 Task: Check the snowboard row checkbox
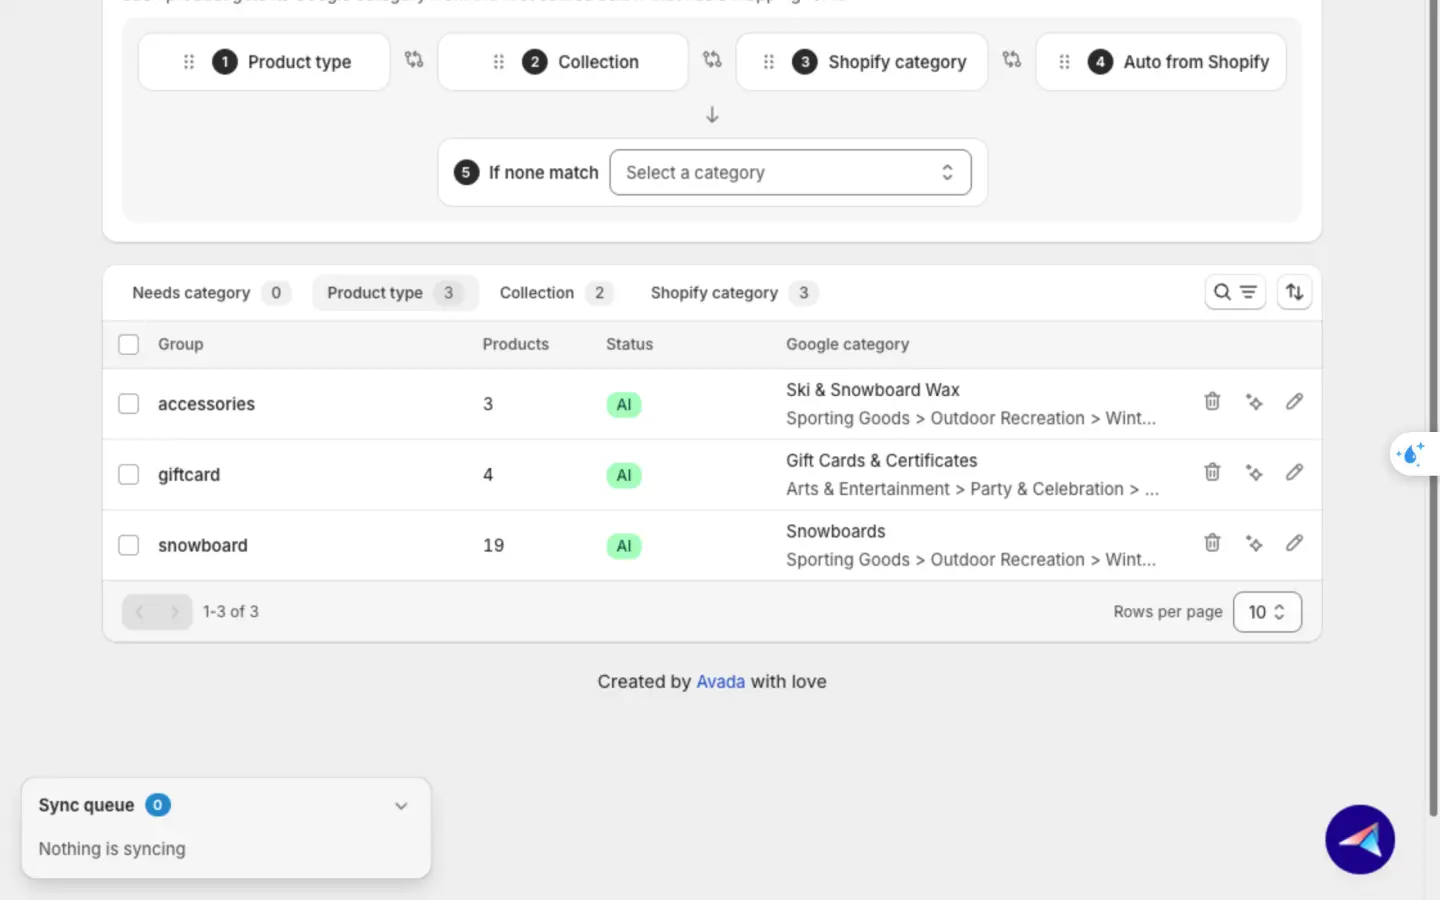tap(128, 545)
